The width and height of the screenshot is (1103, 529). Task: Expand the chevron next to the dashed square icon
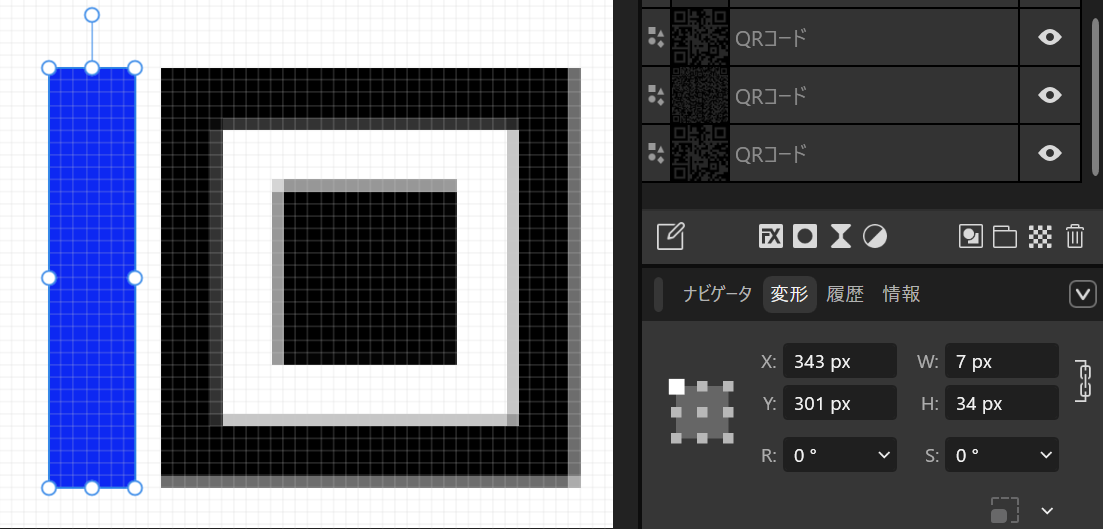click(1047, 511)
